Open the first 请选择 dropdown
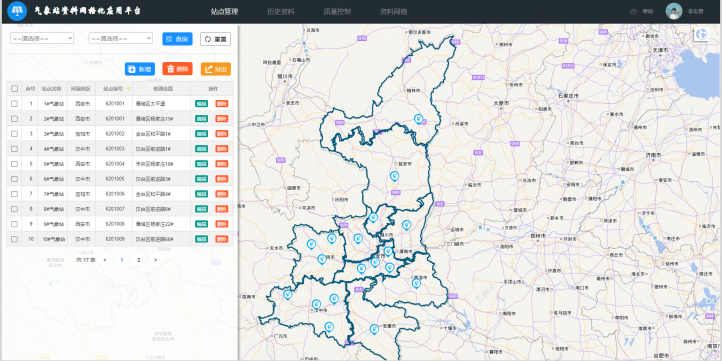 tap(42, 38)
